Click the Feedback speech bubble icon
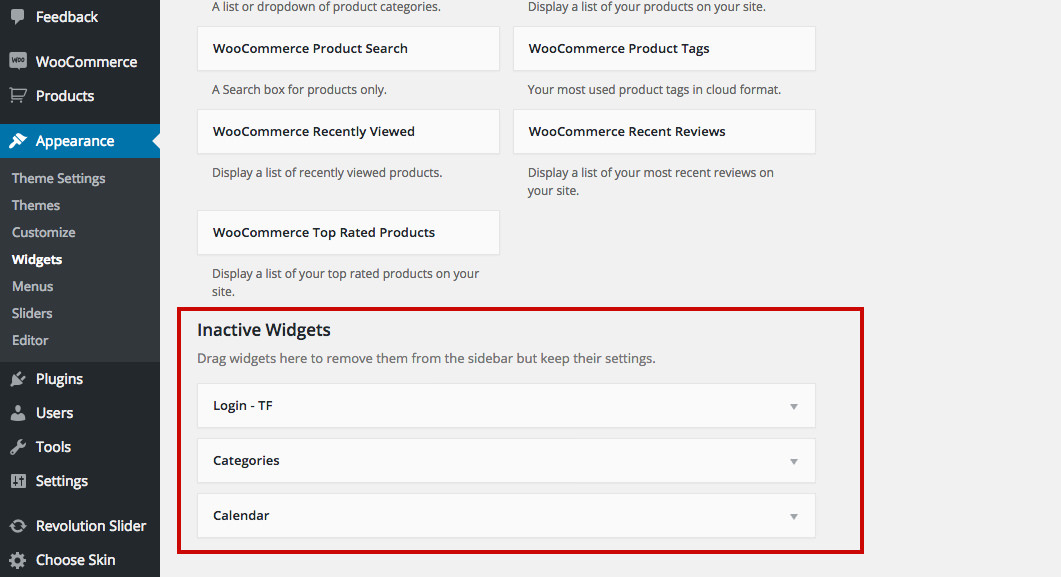This screenshot has height=577, width=1061. point(18,16)
